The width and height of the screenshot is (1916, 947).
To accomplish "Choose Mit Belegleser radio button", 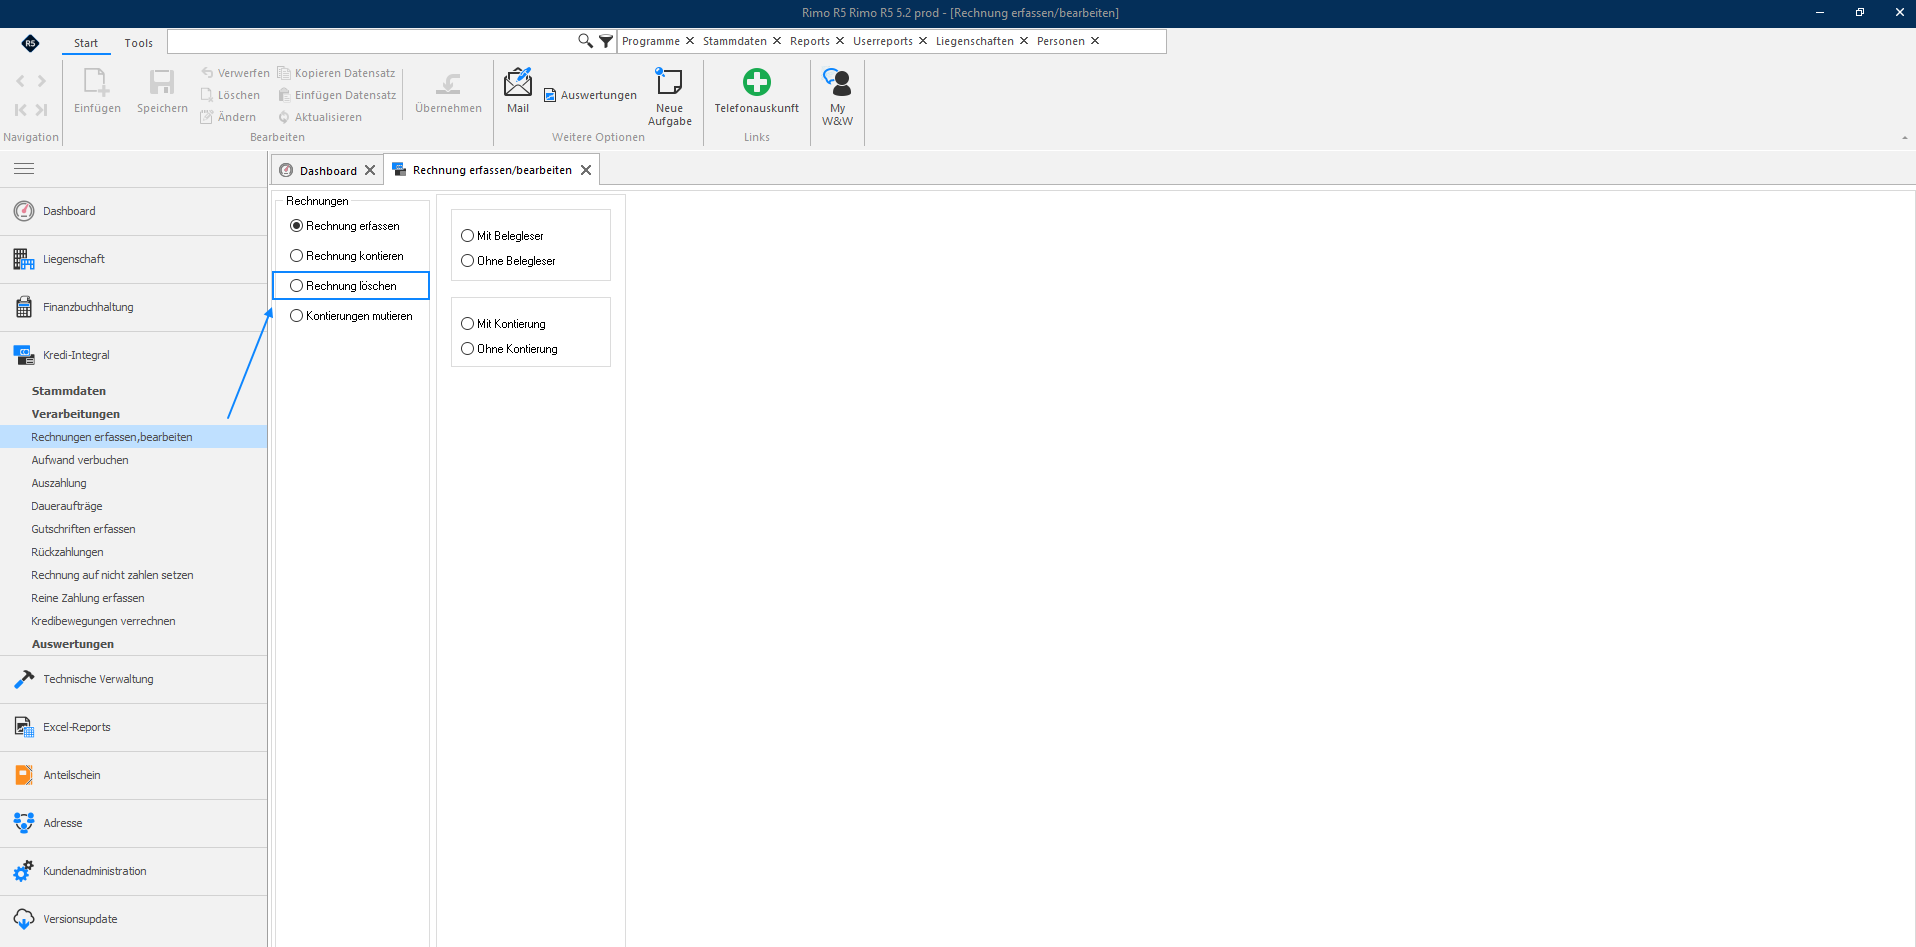I will 467,236.
